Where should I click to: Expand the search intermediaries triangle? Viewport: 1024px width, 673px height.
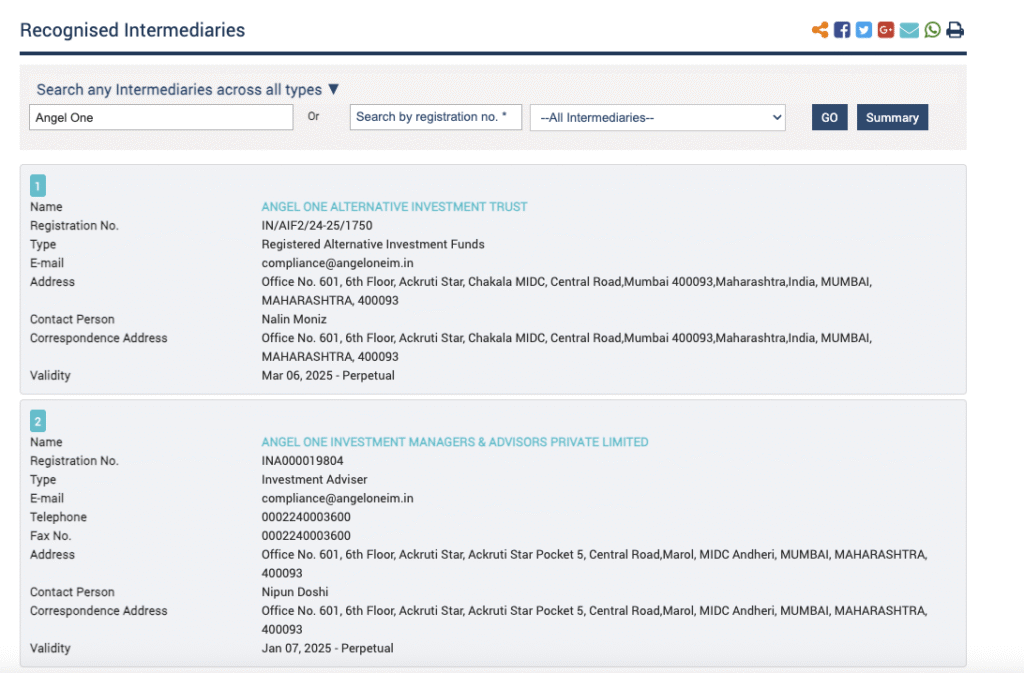(x=334, y=89)
